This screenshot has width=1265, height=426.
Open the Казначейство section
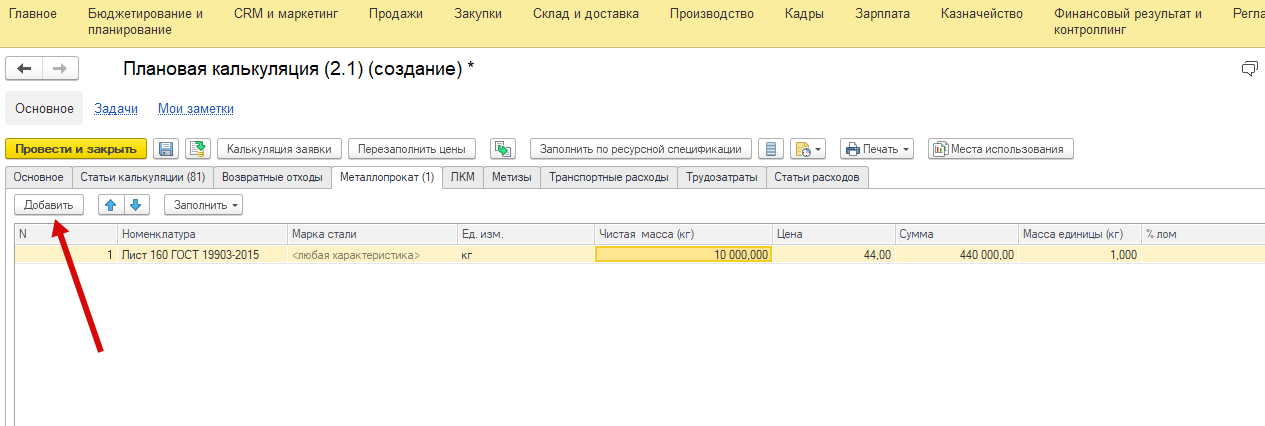coord(982,14)
